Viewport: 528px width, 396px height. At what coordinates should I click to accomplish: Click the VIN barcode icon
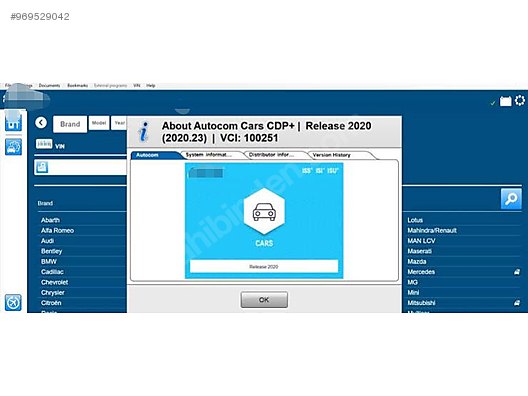point(44,144)
